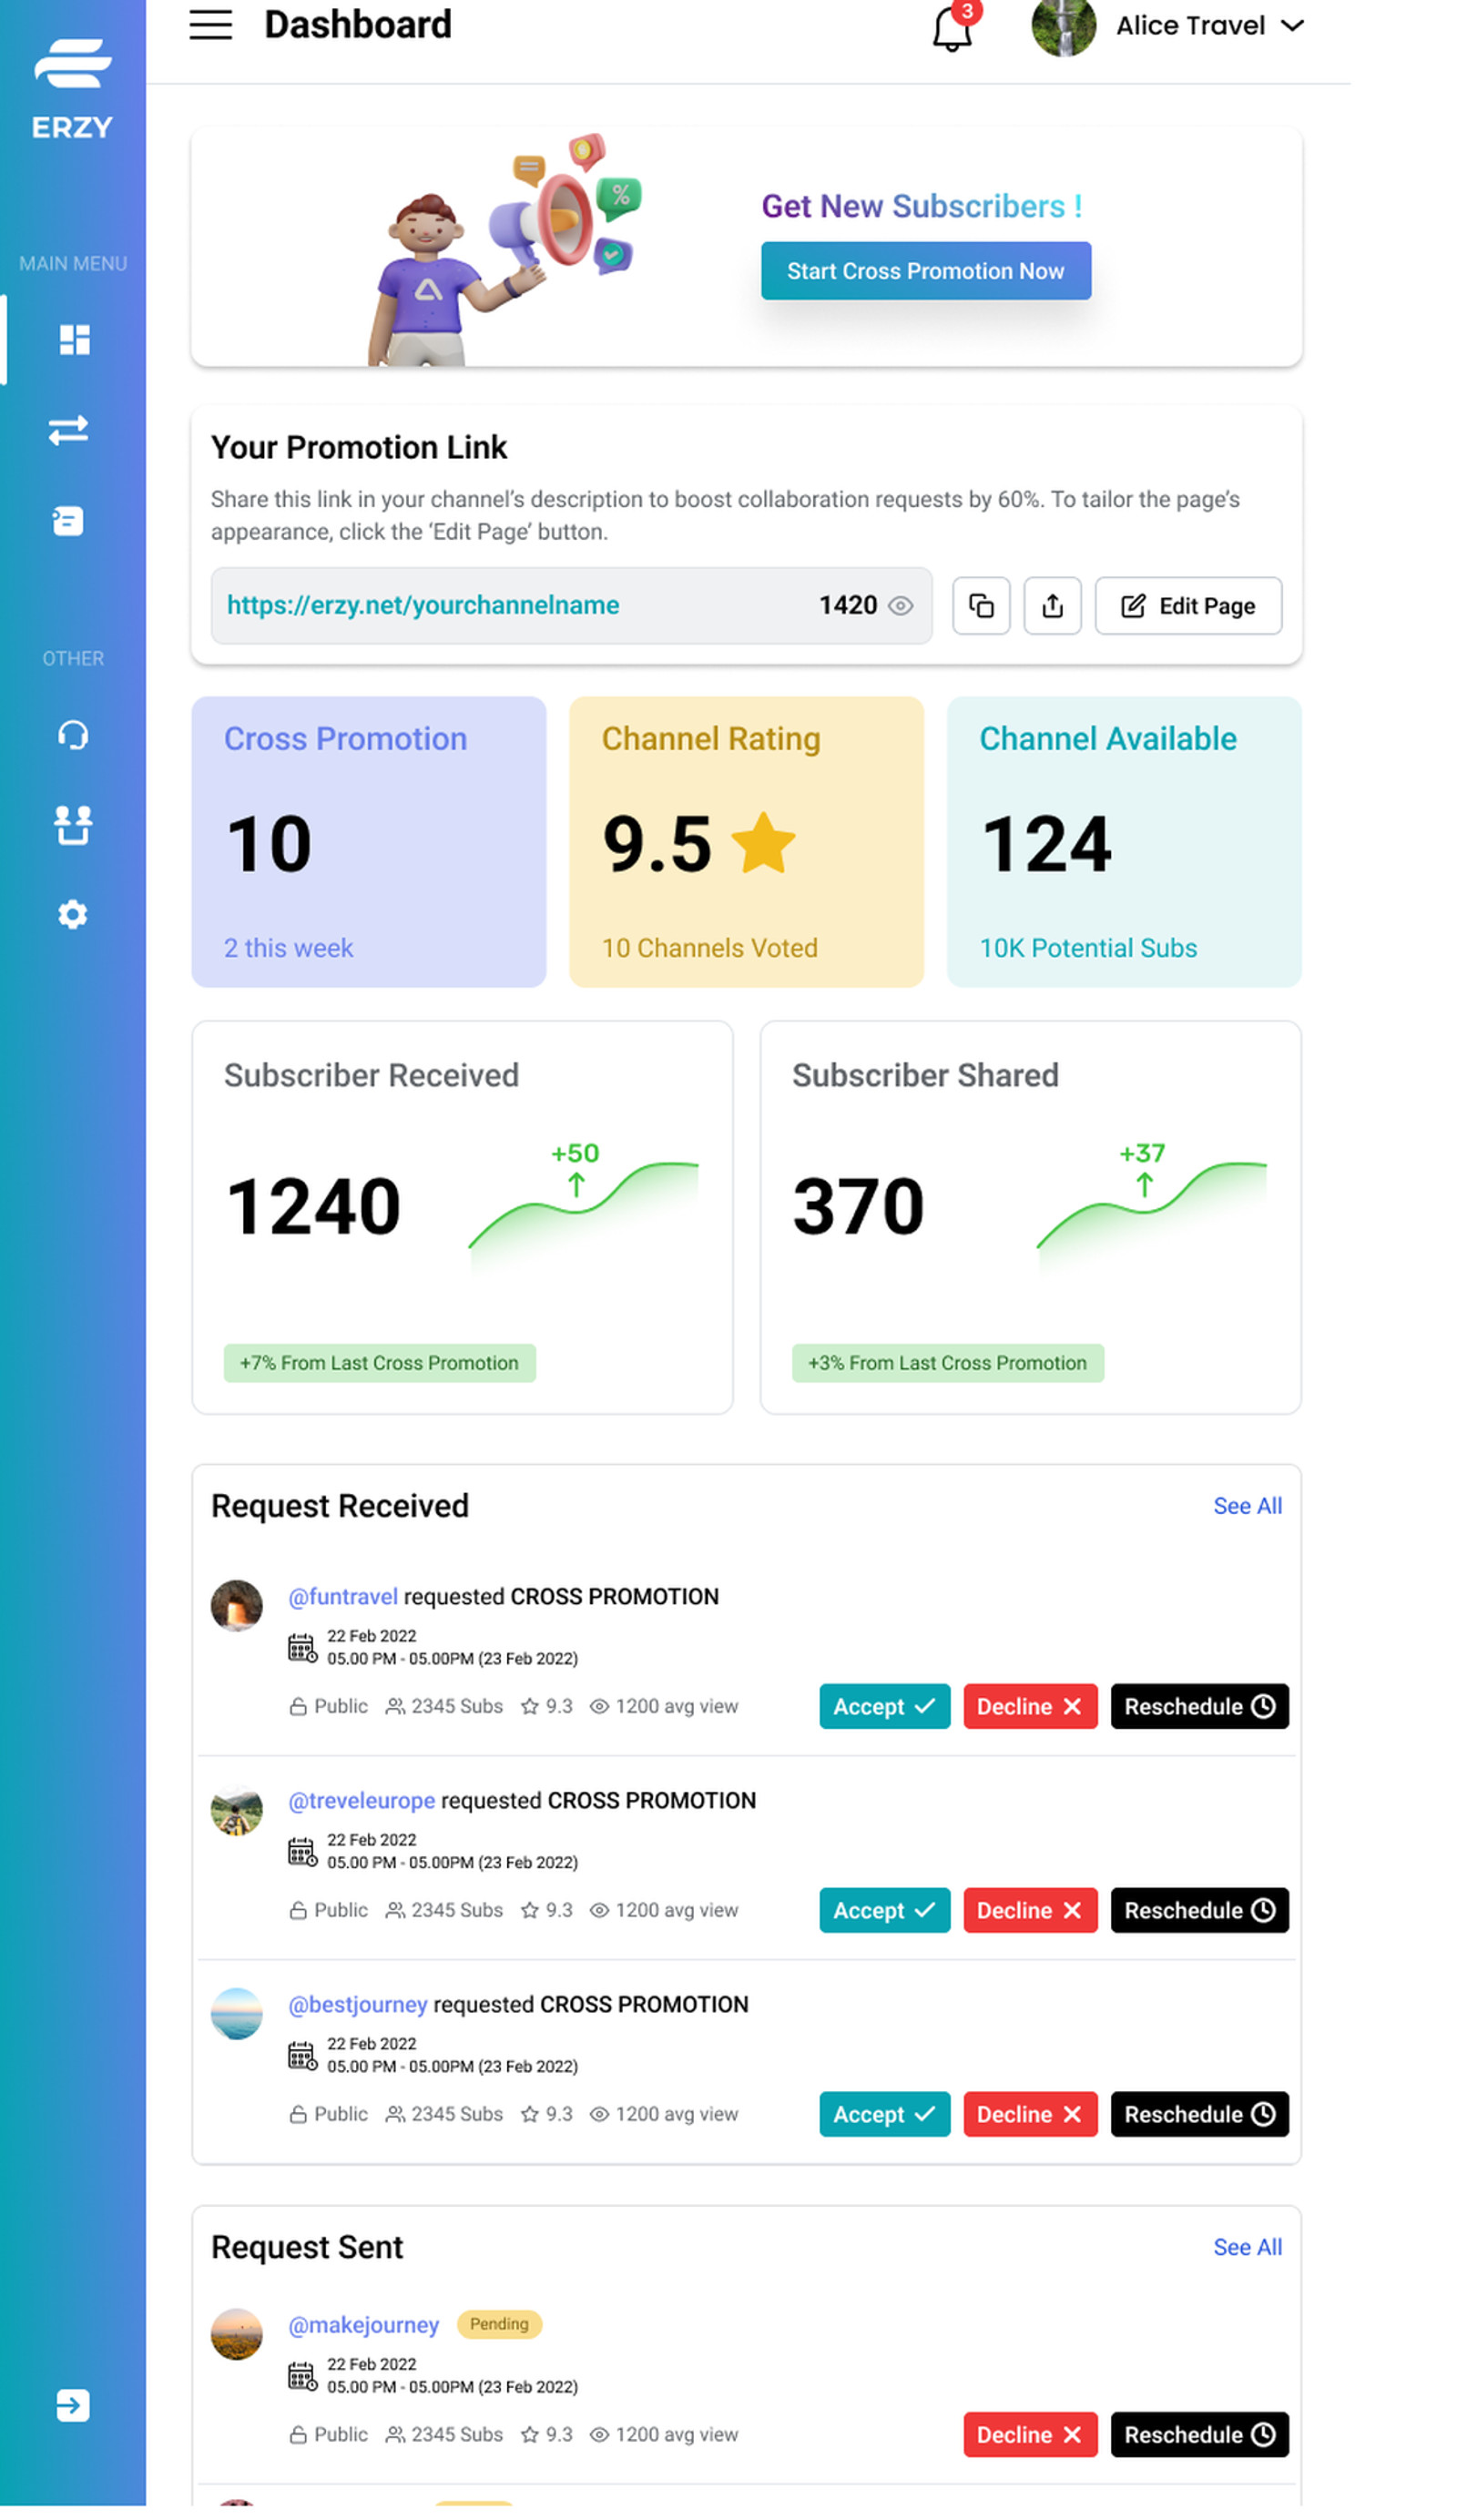1457x2520 pixels.
Task: Accept @treveleurope's request
Action: pos(884,1910)
